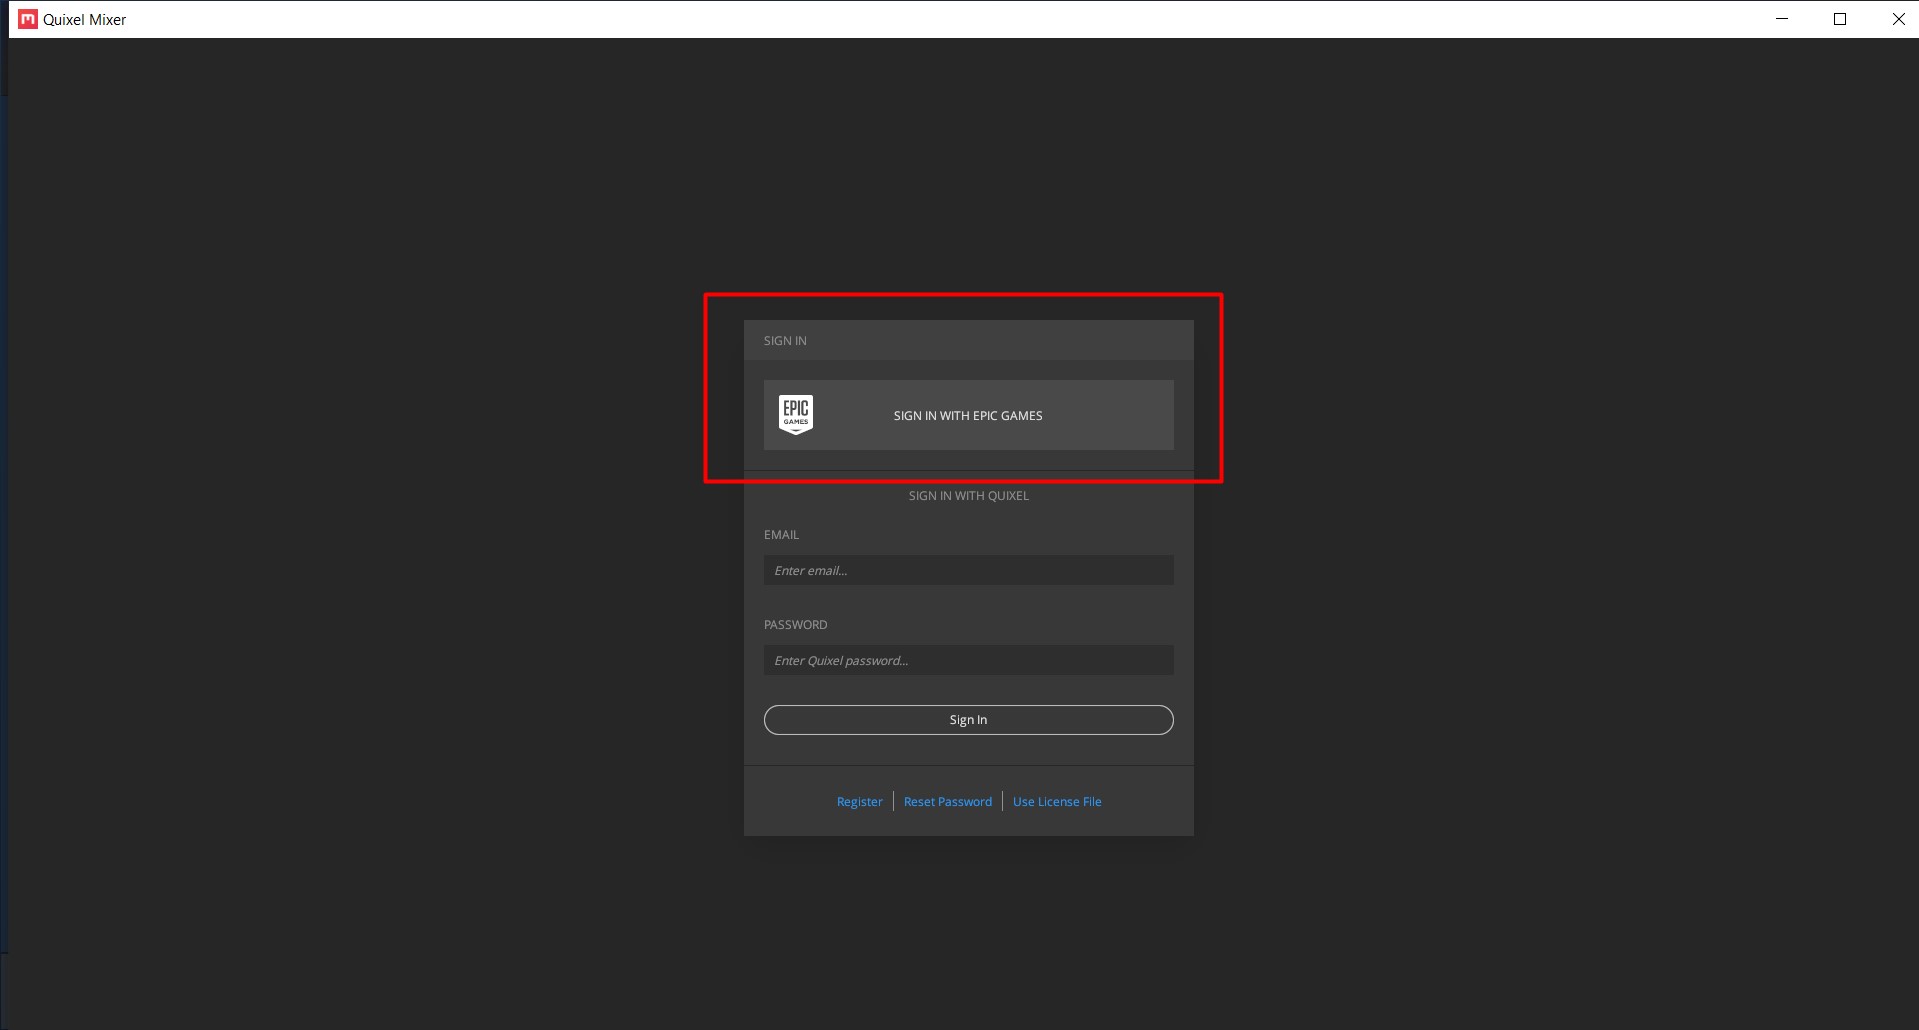
Task: Click the SIGN IN panel header text
Action: click(785, 341)
